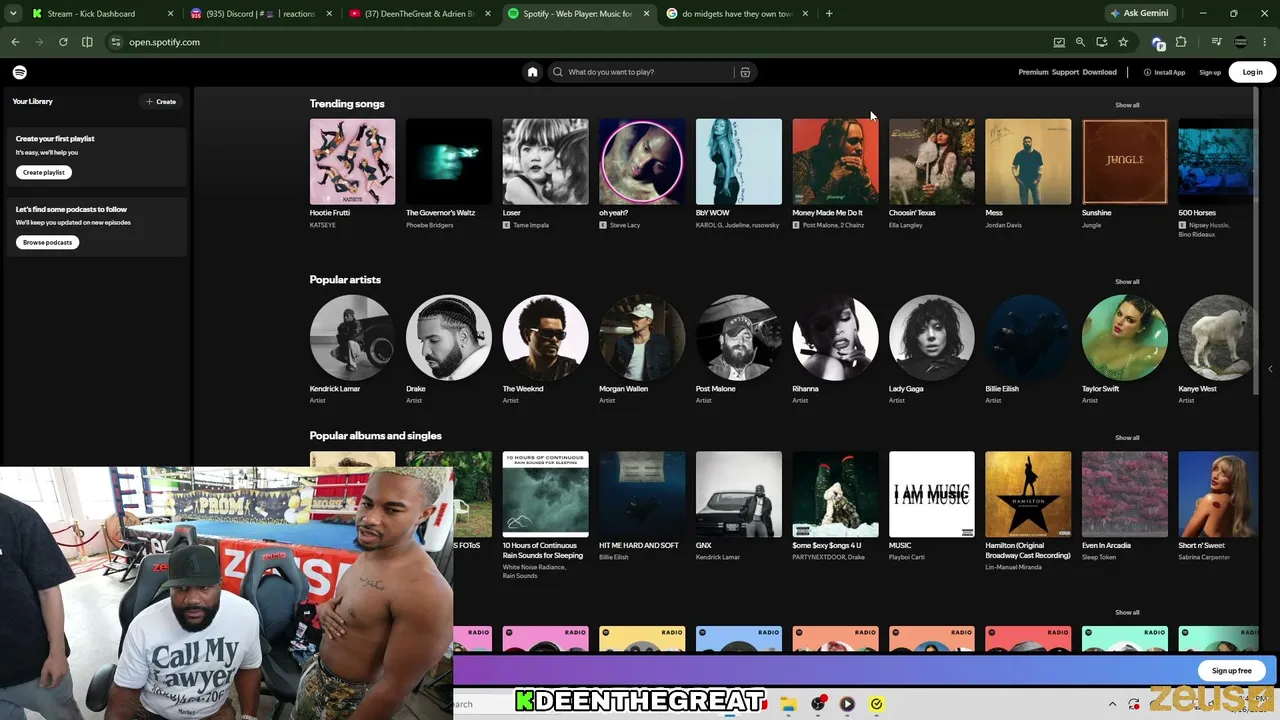This screenshot has height=720, width=1280.
Task: Show all Popular albums and singles
Action: coord(1127,438)
